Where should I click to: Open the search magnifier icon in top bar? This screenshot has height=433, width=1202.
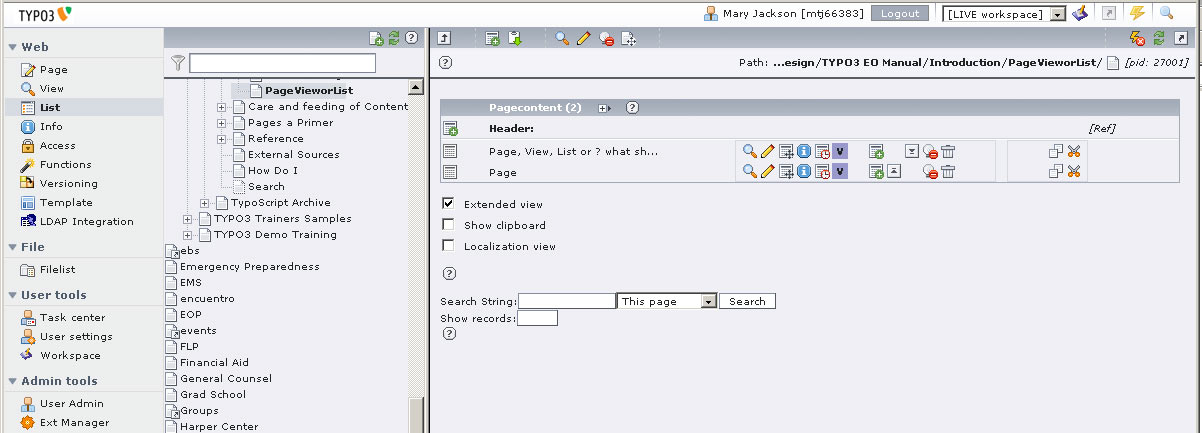coord(1166,13)
